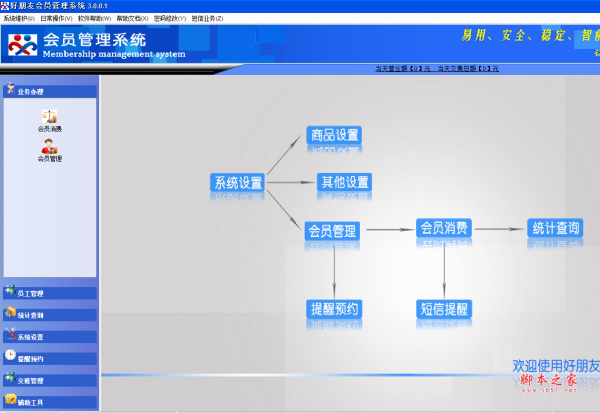600x413 pixels.
Task: Expand the 统计查询 sidebar panel
Action: click(50, 315)
